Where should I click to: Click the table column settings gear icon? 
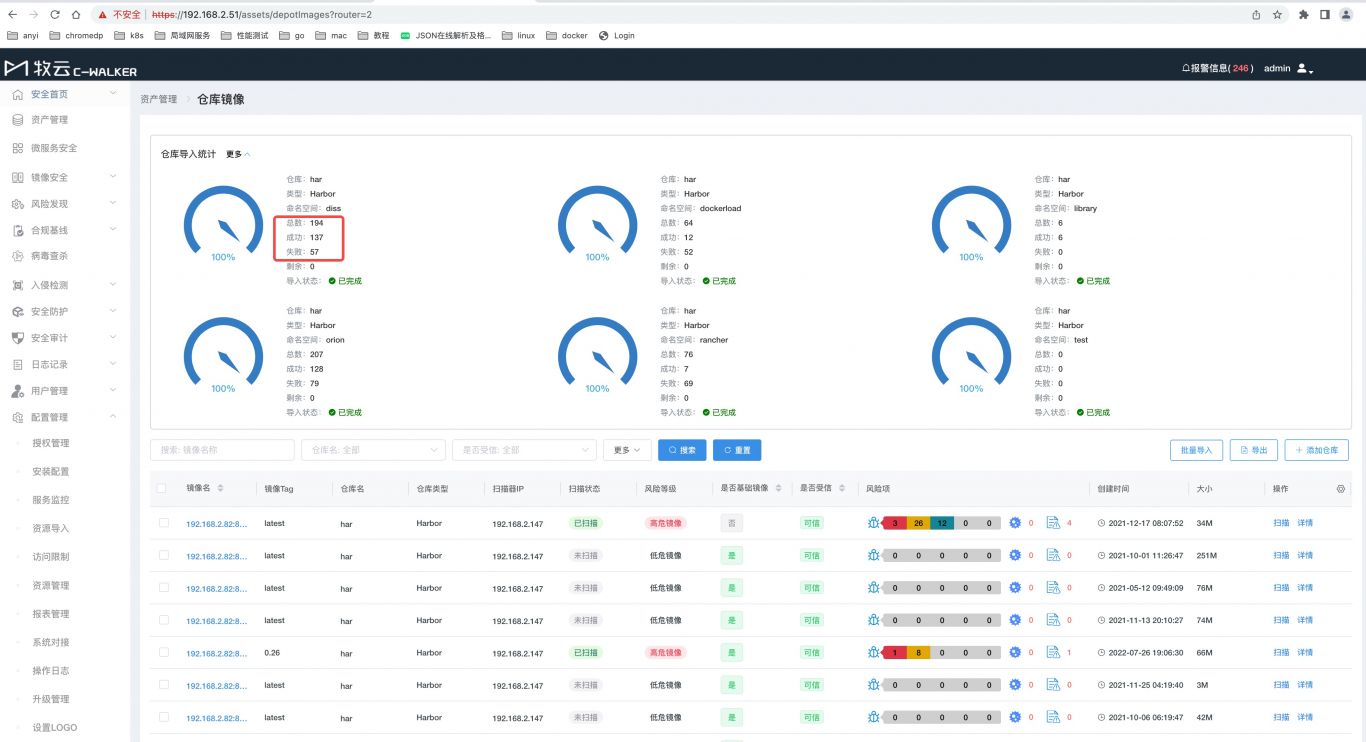click(x=1341, y=489)
